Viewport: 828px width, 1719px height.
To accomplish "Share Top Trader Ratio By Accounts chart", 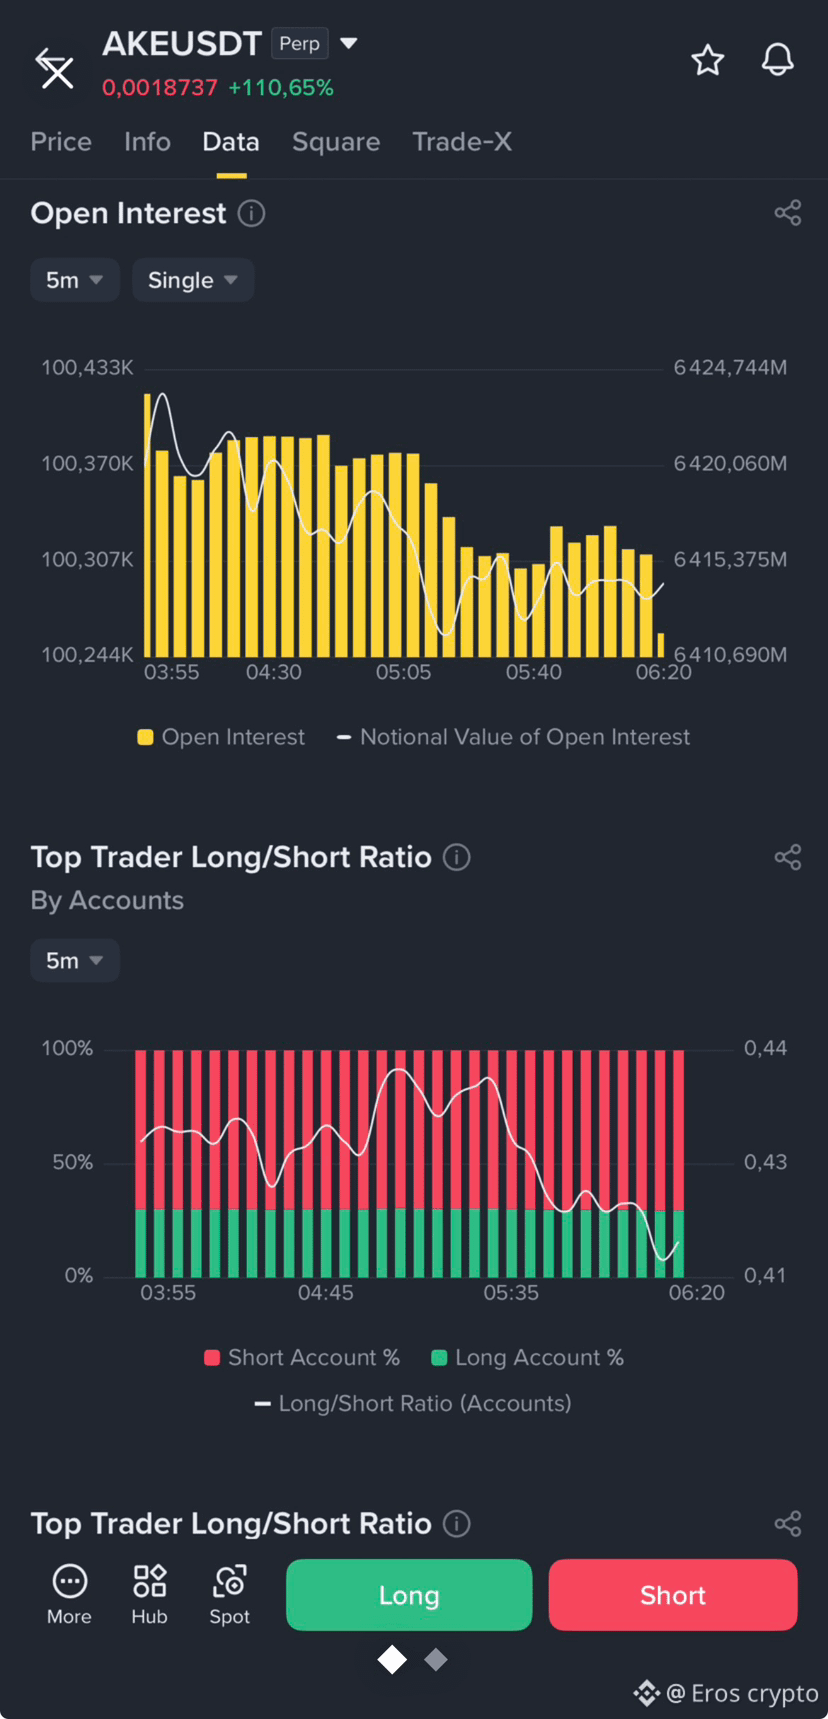I will click(788, 857).
